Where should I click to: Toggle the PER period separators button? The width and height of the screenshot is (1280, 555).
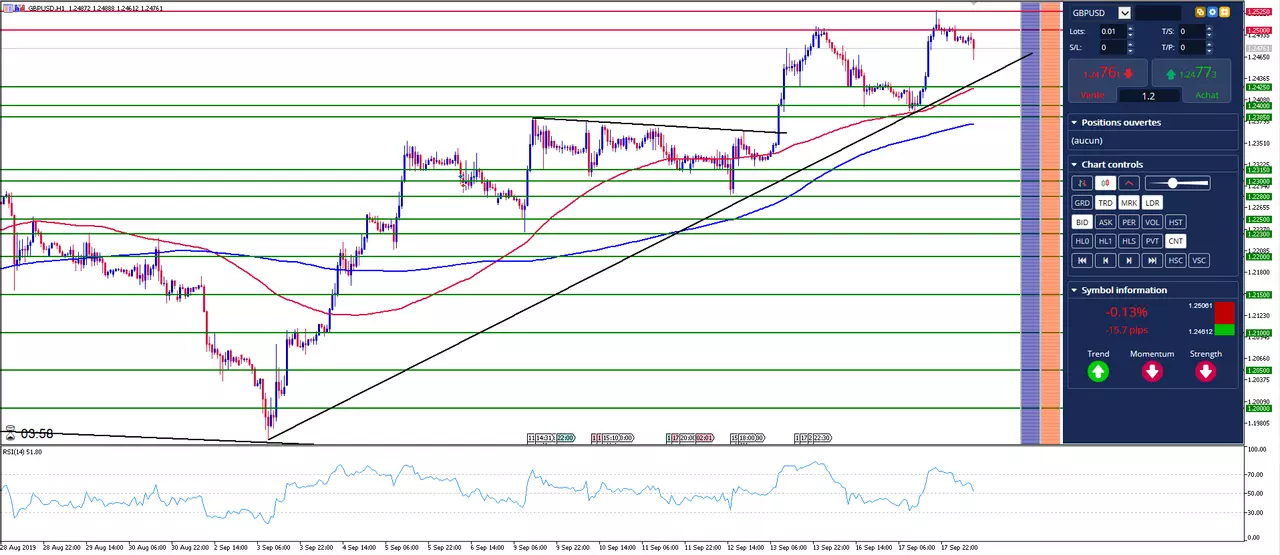(x=1129, y=222)
